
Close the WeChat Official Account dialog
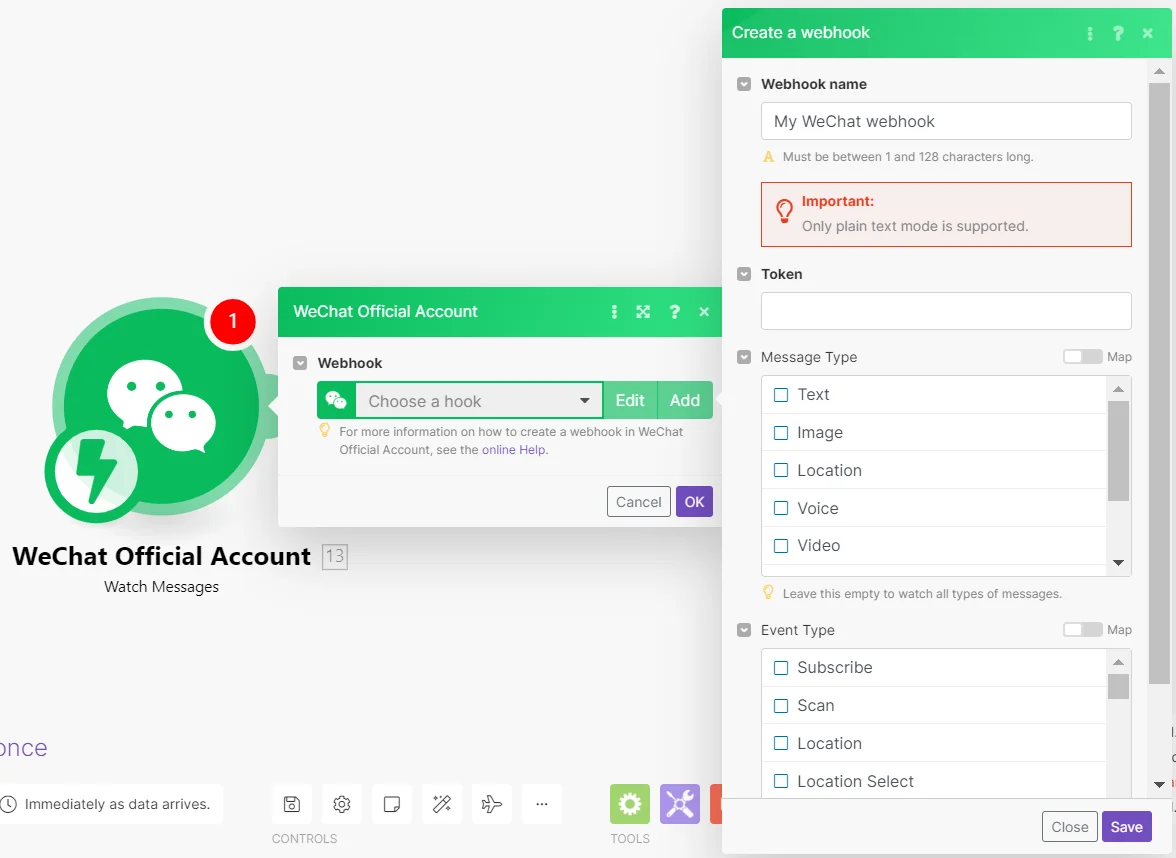pos(704,312)
